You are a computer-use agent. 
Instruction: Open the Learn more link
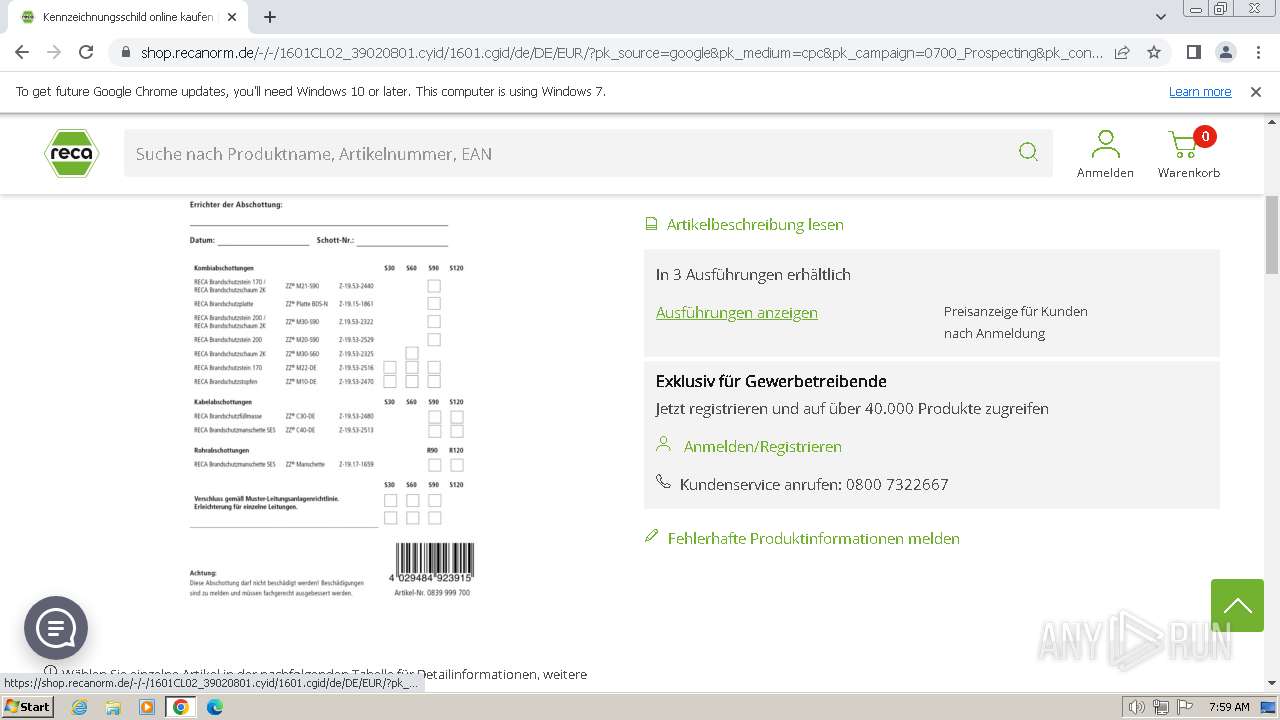pyautogui.click(x=1200, y=91)
